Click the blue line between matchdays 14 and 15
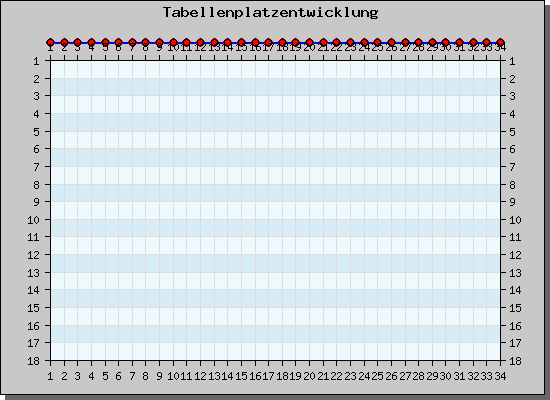This screenshot has height=400, width=550. point(234,43)
